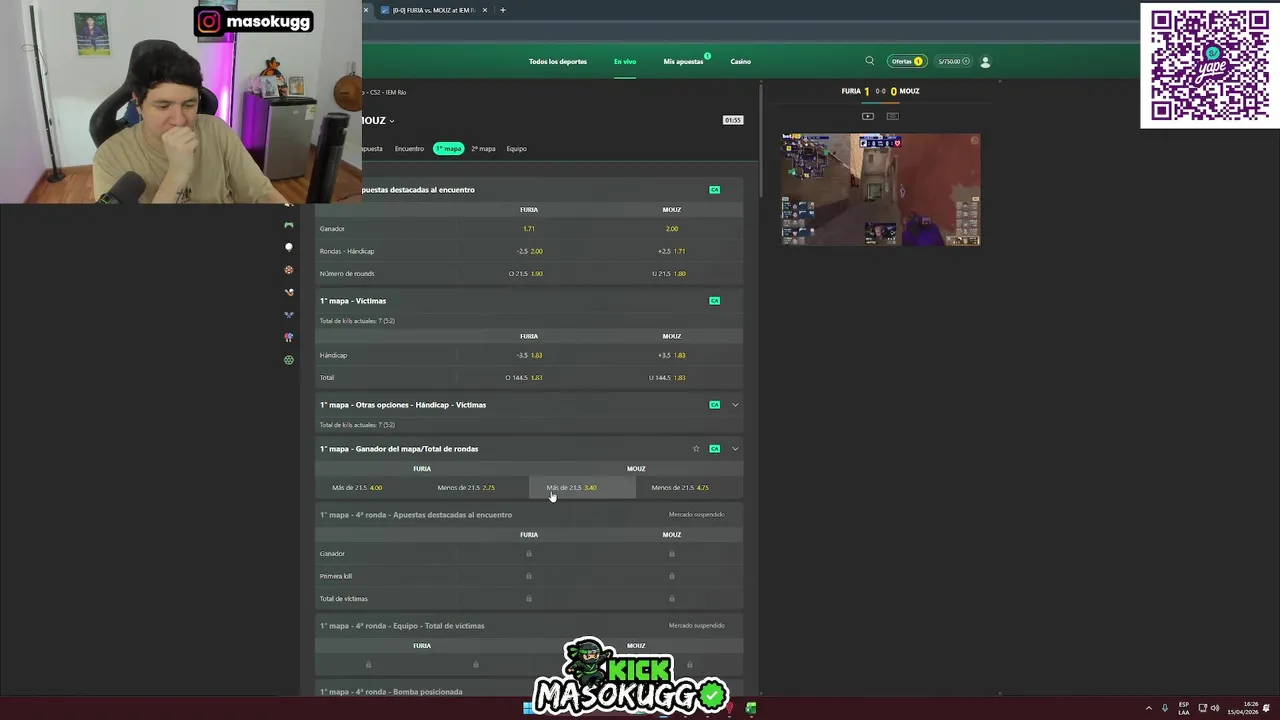
Task: Select the En vivo menu item
Action: [x=625, y=61]
